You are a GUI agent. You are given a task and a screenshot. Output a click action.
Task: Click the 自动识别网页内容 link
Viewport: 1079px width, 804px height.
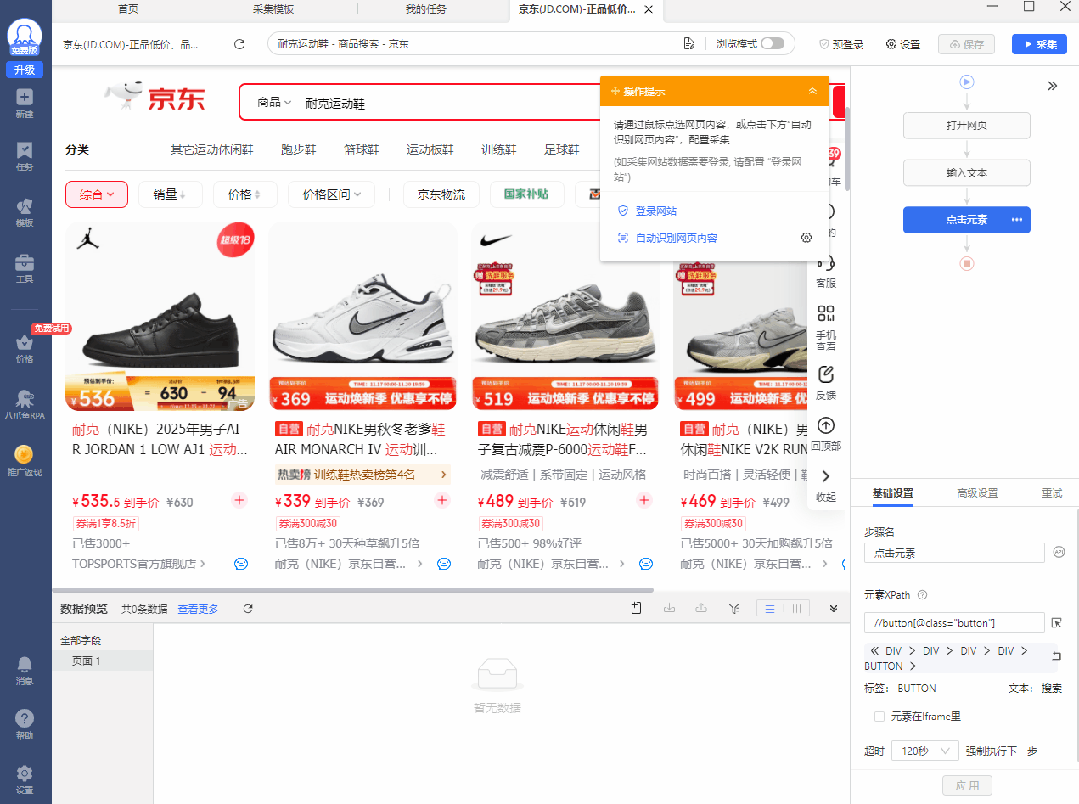point(677,238)
